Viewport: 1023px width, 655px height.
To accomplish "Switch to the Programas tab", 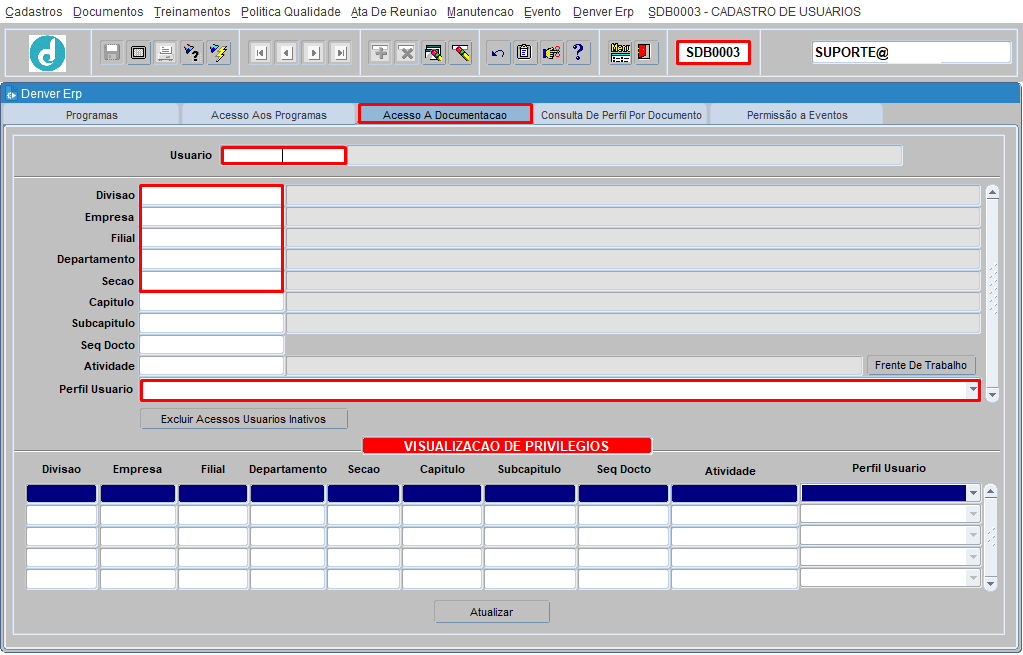I will tap(91, 115).
